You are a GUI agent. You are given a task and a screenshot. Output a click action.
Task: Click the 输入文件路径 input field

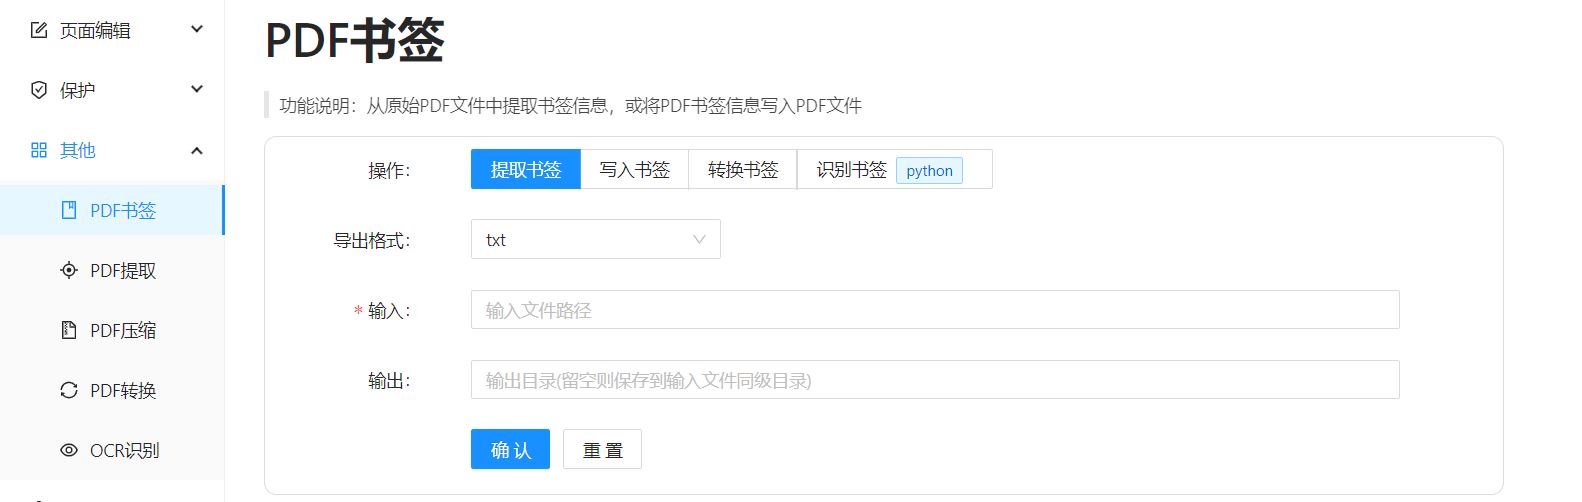click(x=935, y=310)
